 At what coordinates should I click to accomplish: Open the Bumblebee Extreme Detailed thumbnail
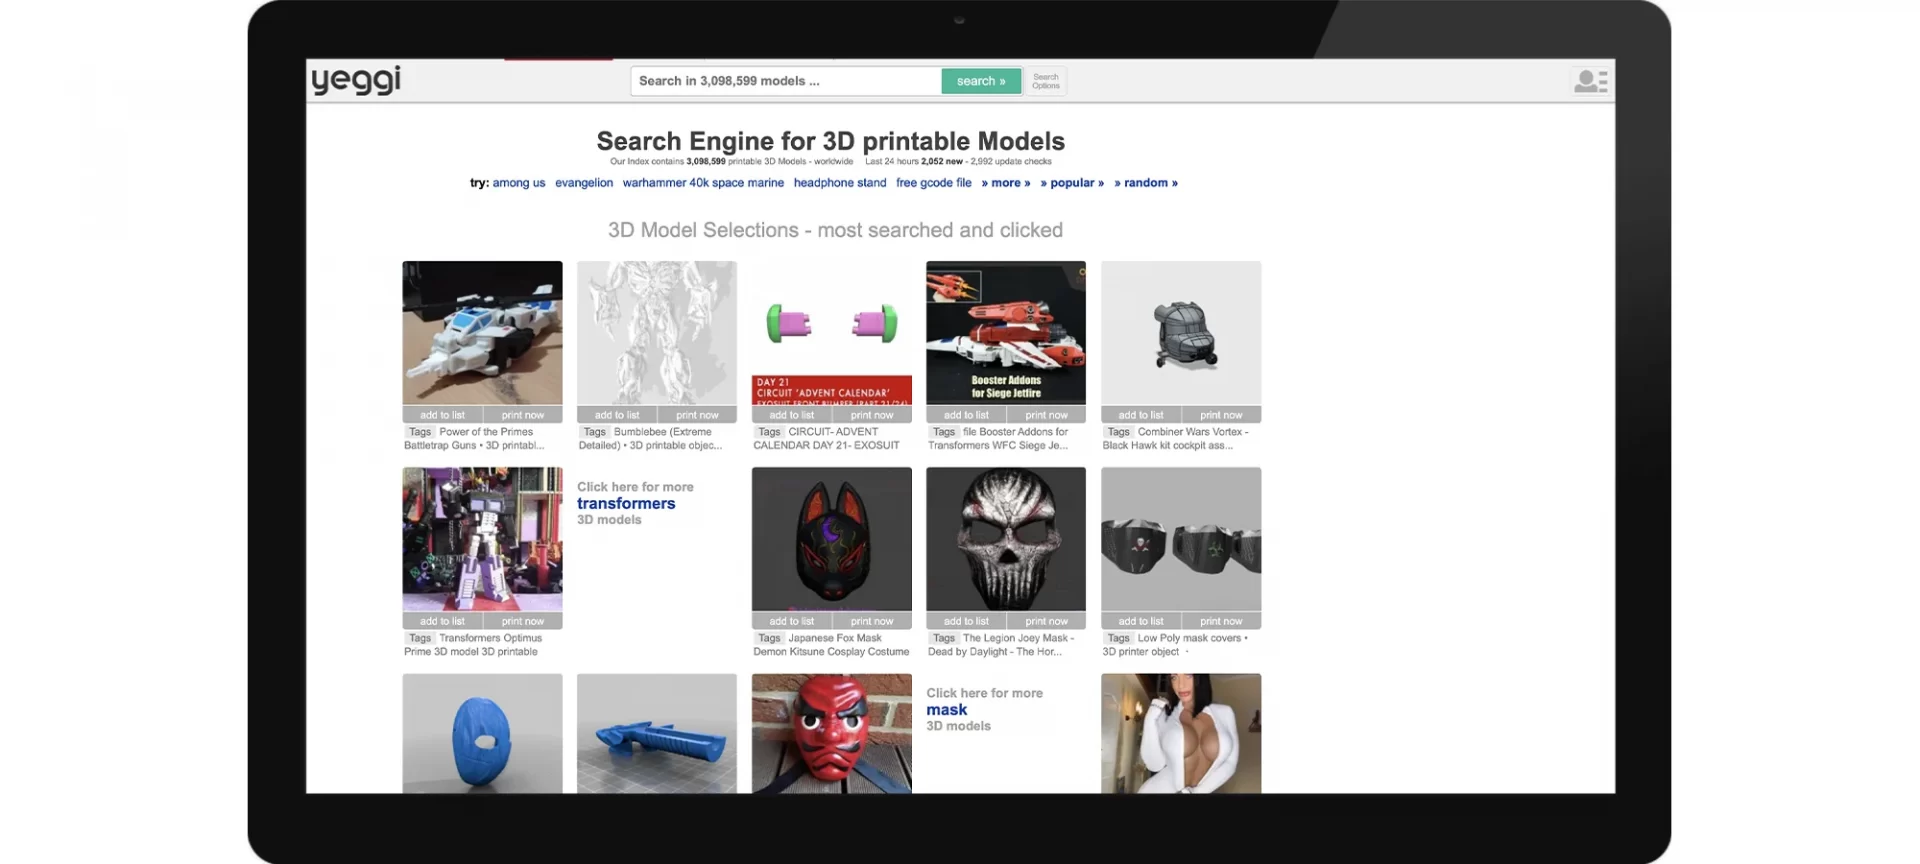(657, 333)
